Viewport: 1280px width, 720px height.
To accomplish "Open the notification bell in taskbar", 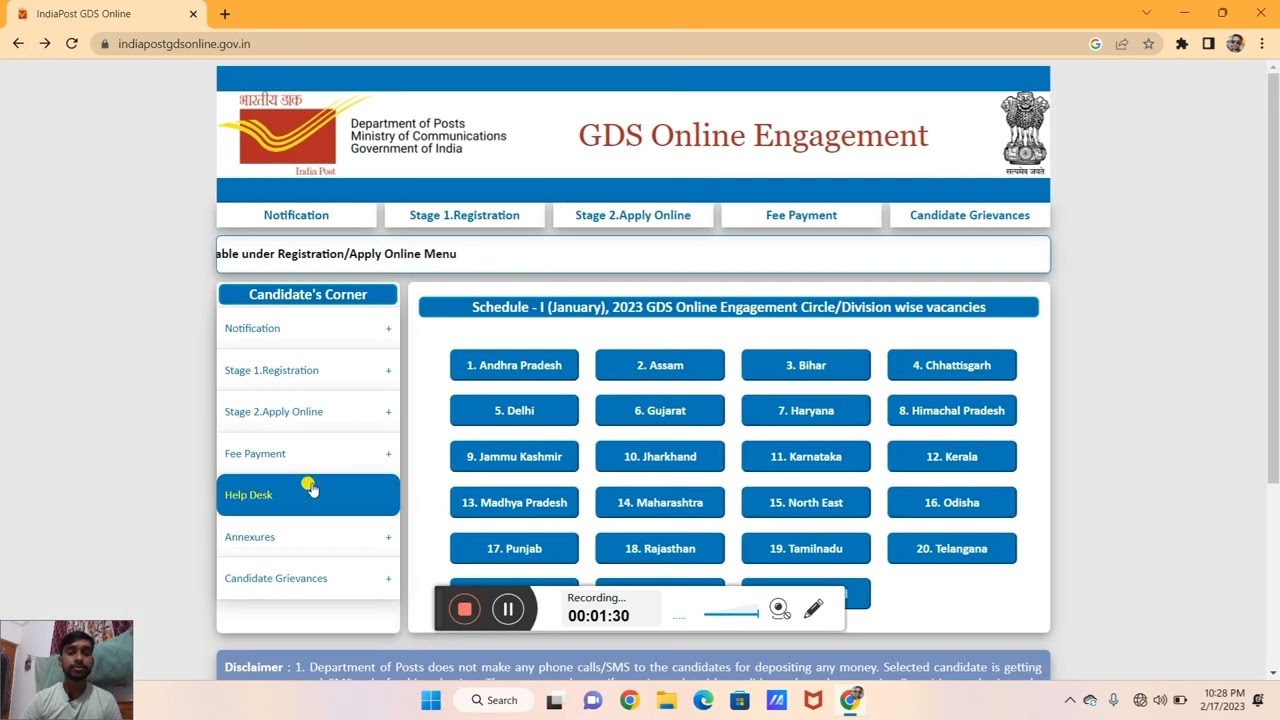I will point(1260,700).
